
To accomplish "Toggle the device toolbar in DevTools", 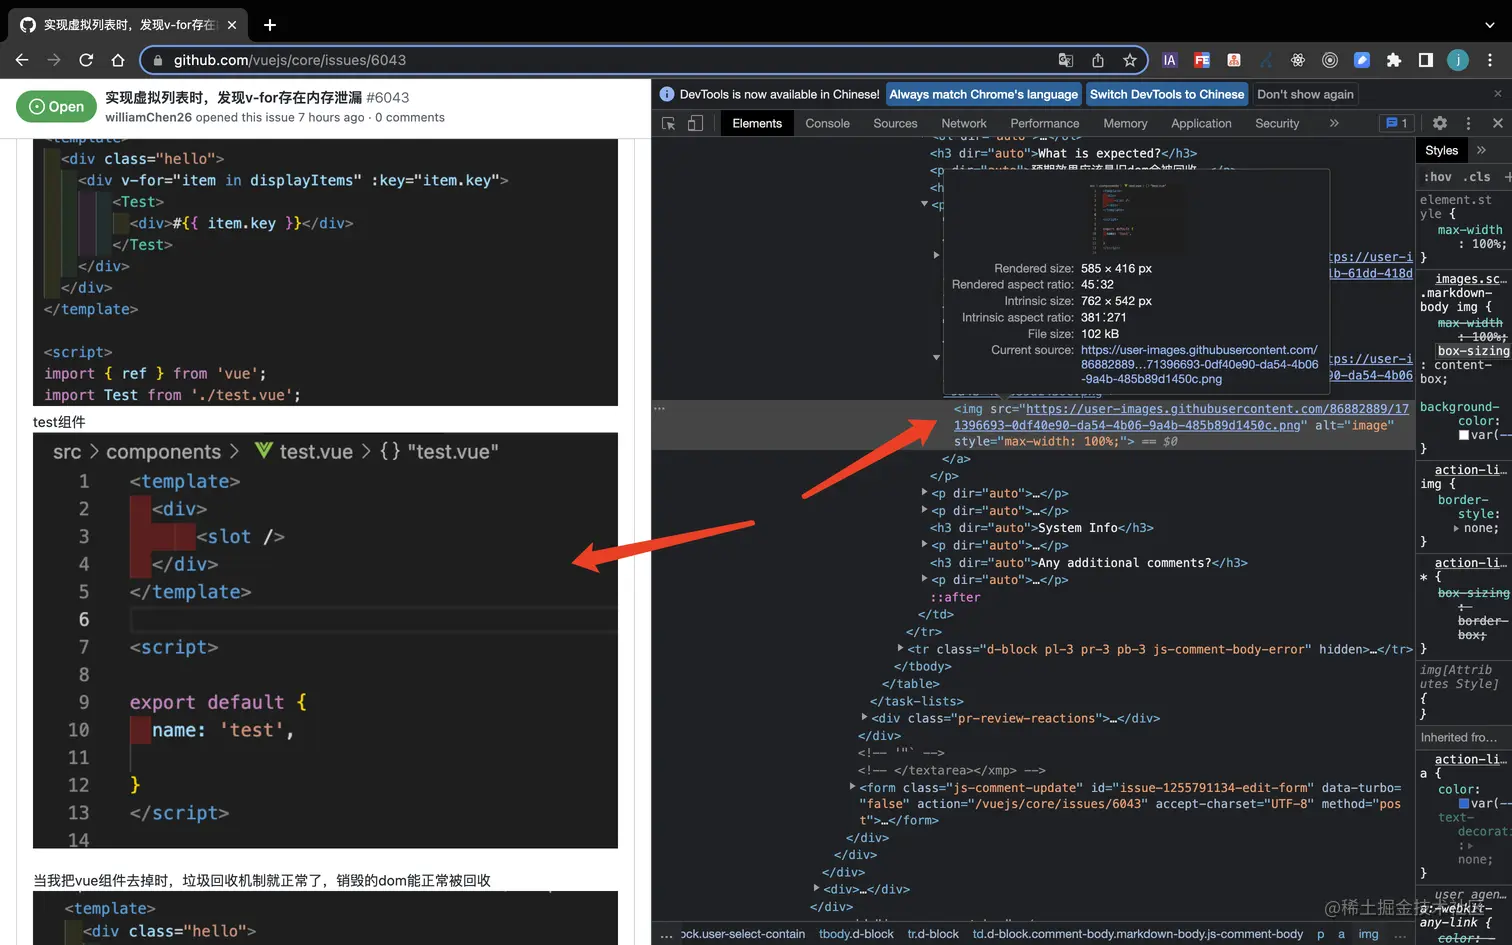I will pyautogui.click(x=695, y=123).
